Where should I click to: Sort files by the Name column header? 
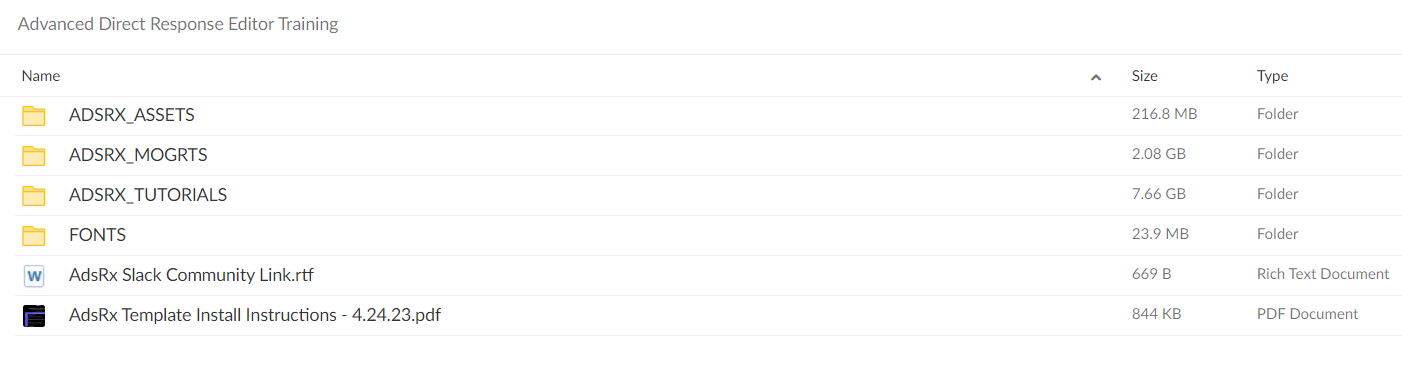pos(41,76)
